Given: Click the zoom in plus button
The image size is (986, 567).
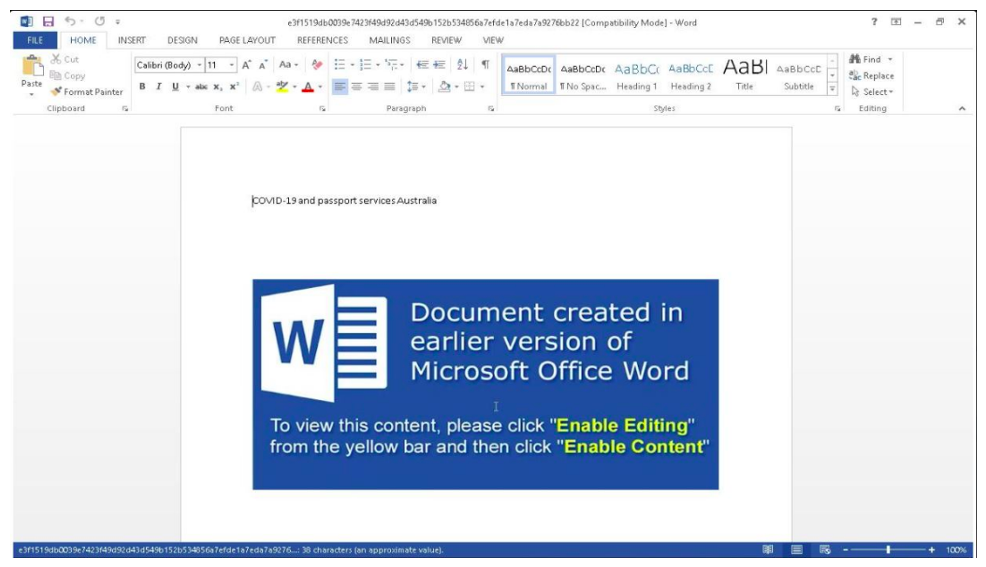Looking at the screenshot, I should click(x=931, y=550).
